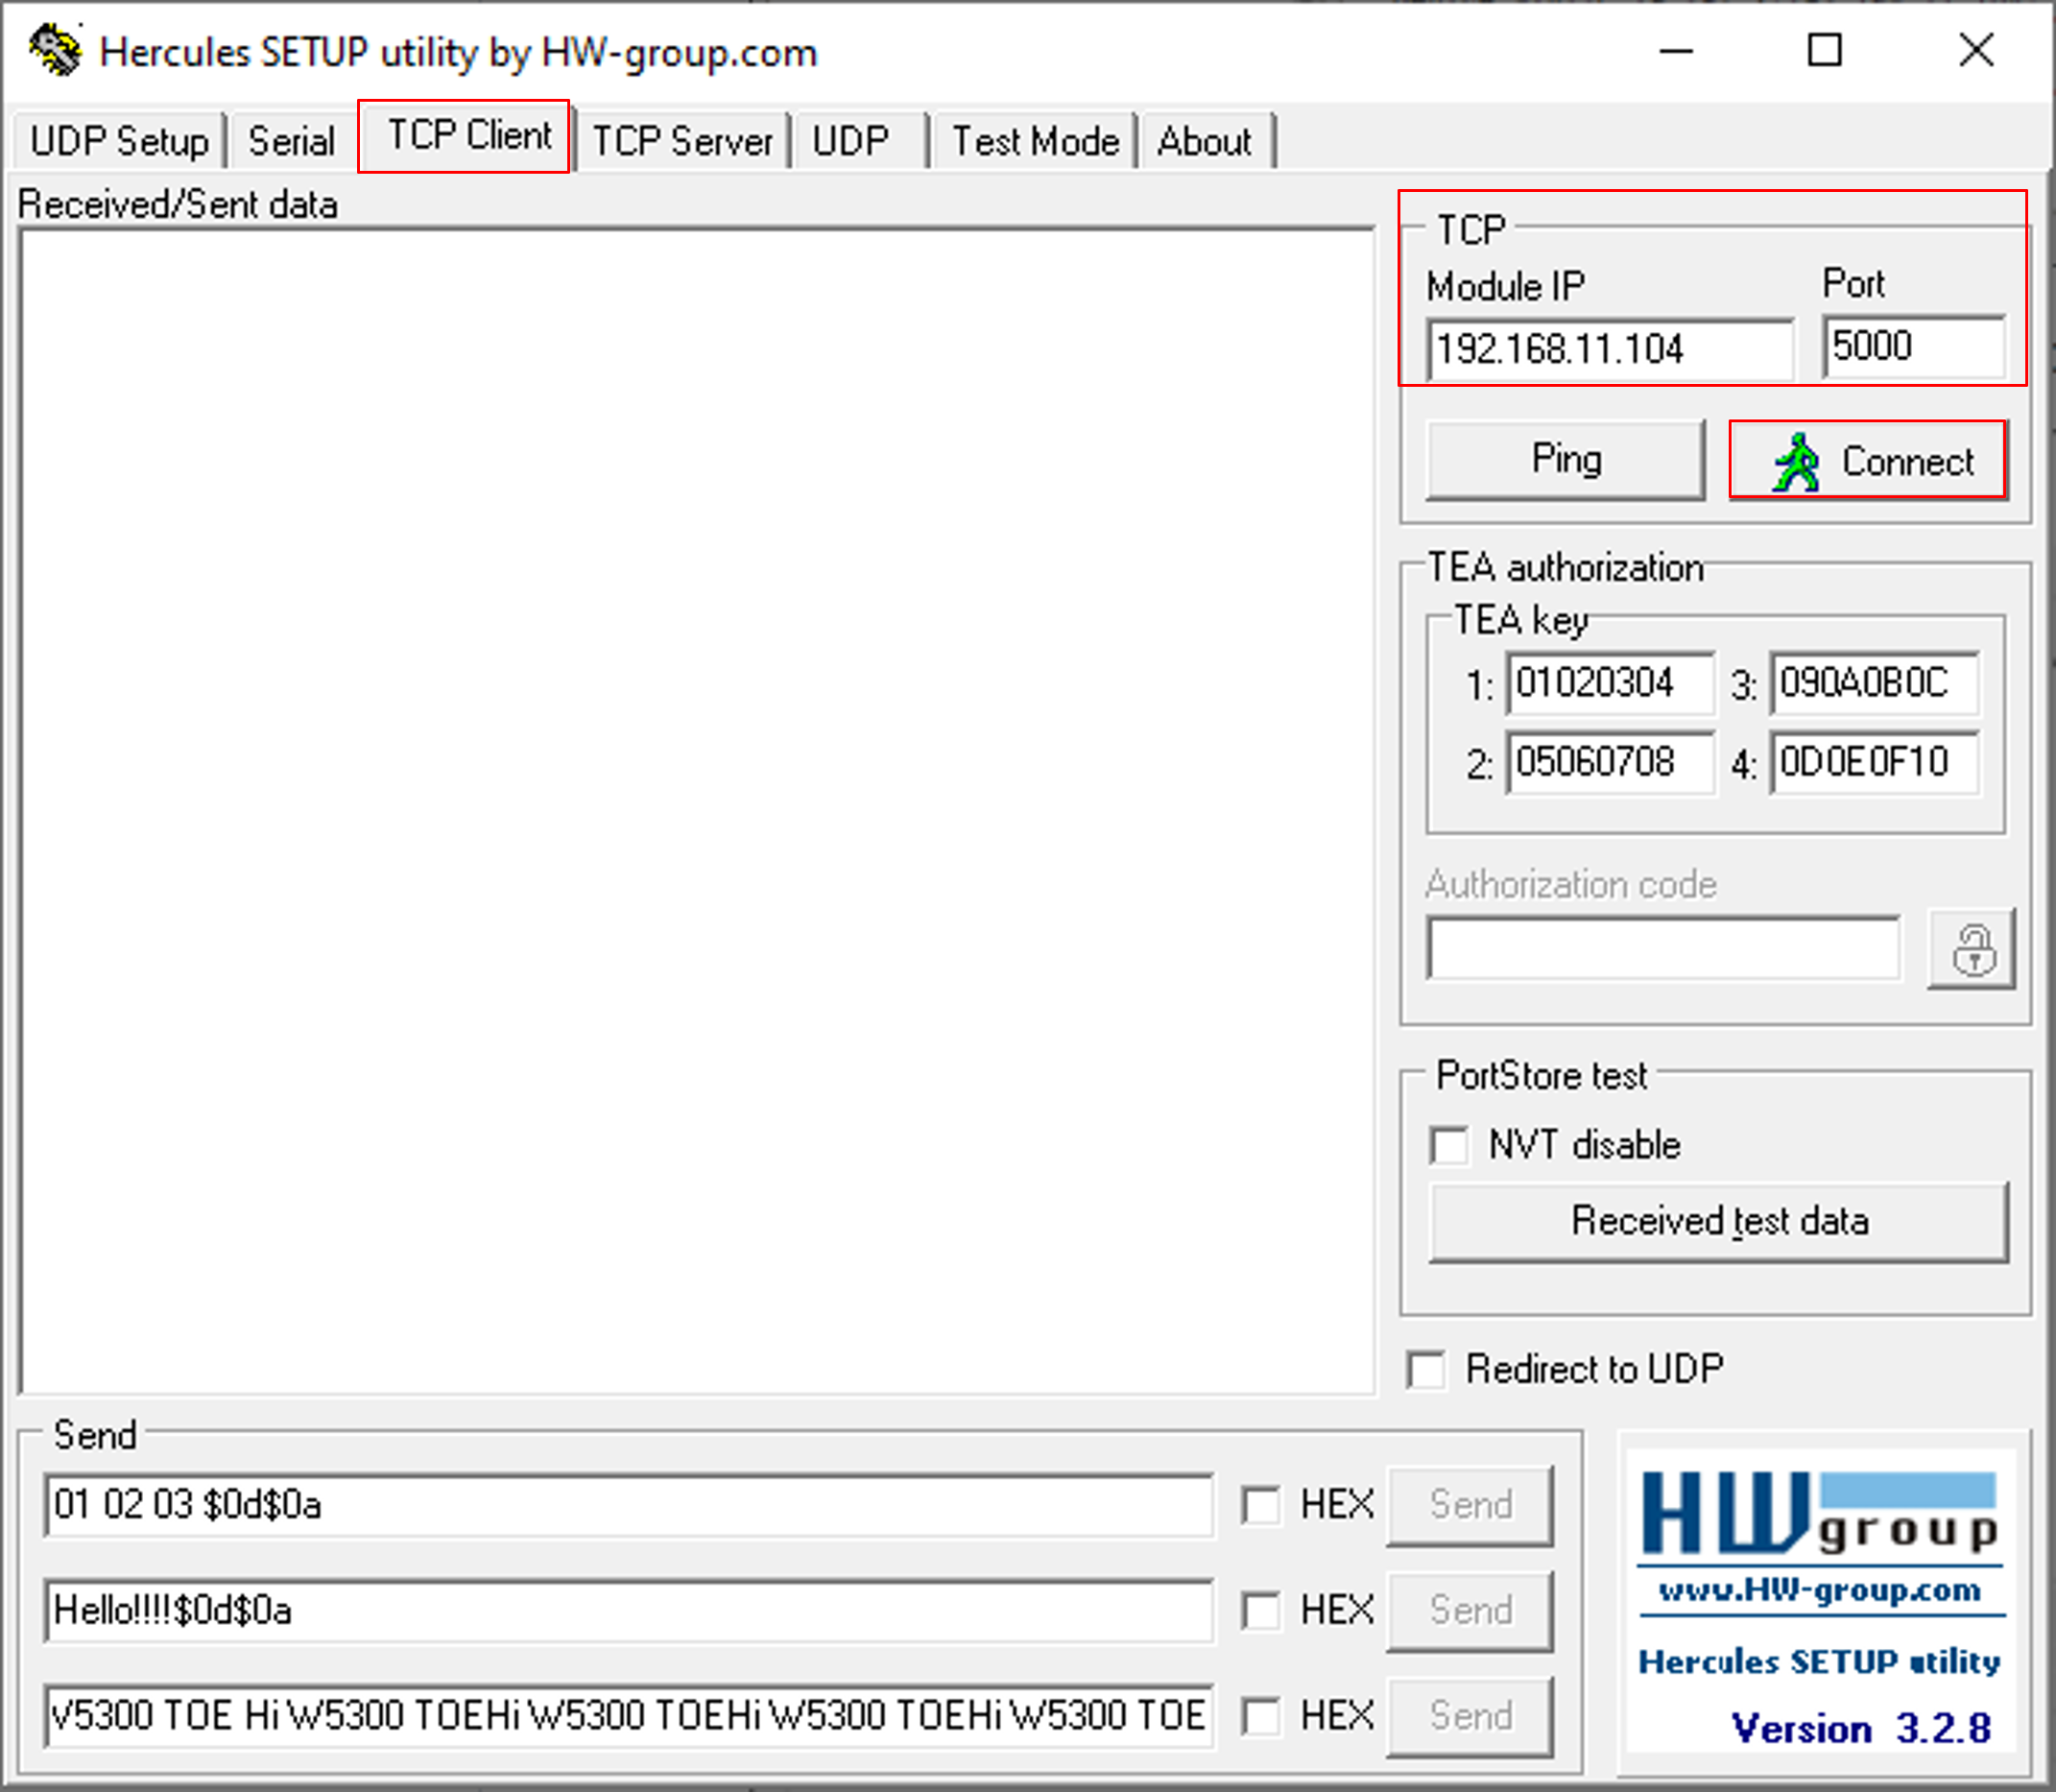This screenshot has width=2056, height=1792.
Task: Click the Ping button
Action: tap(1566, 460)
